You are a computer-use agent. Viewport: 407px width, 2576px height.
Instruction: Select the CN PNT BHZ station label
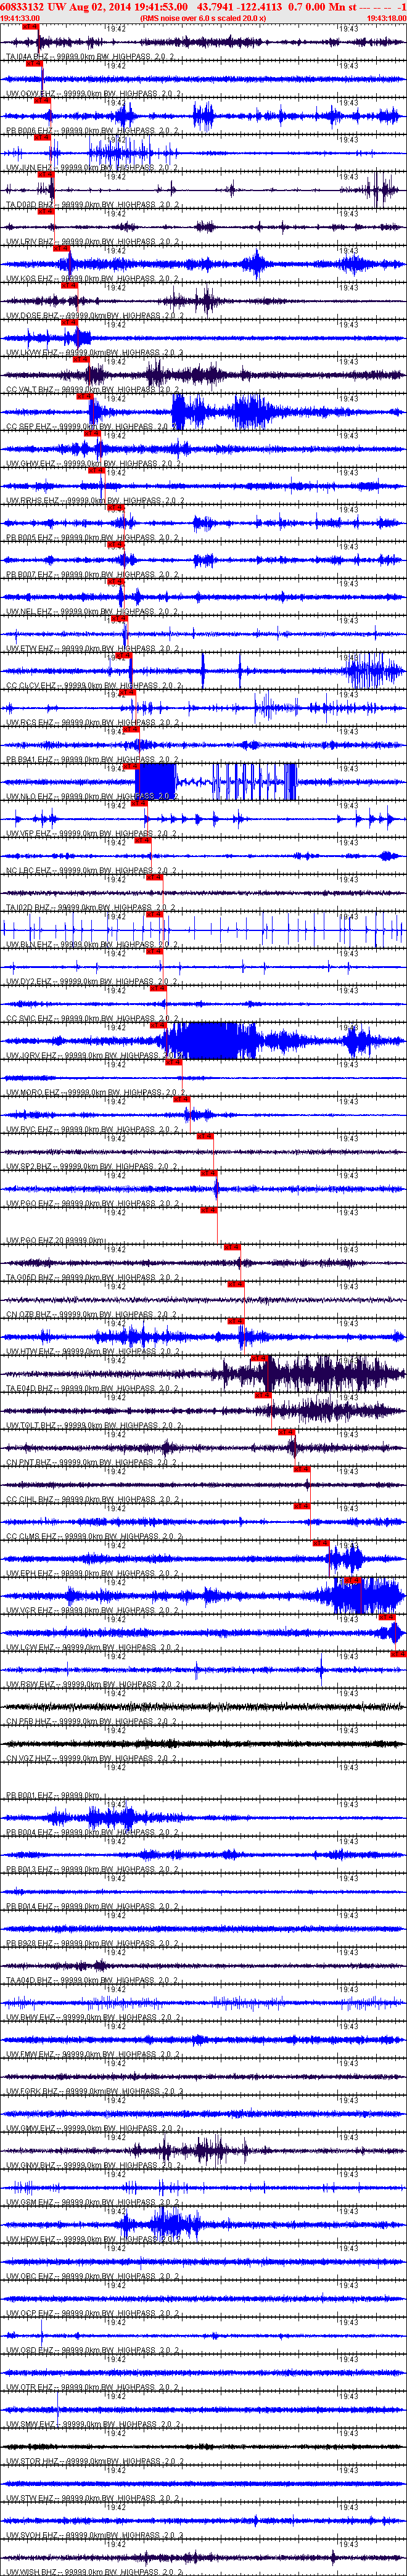click(93, 1463)
